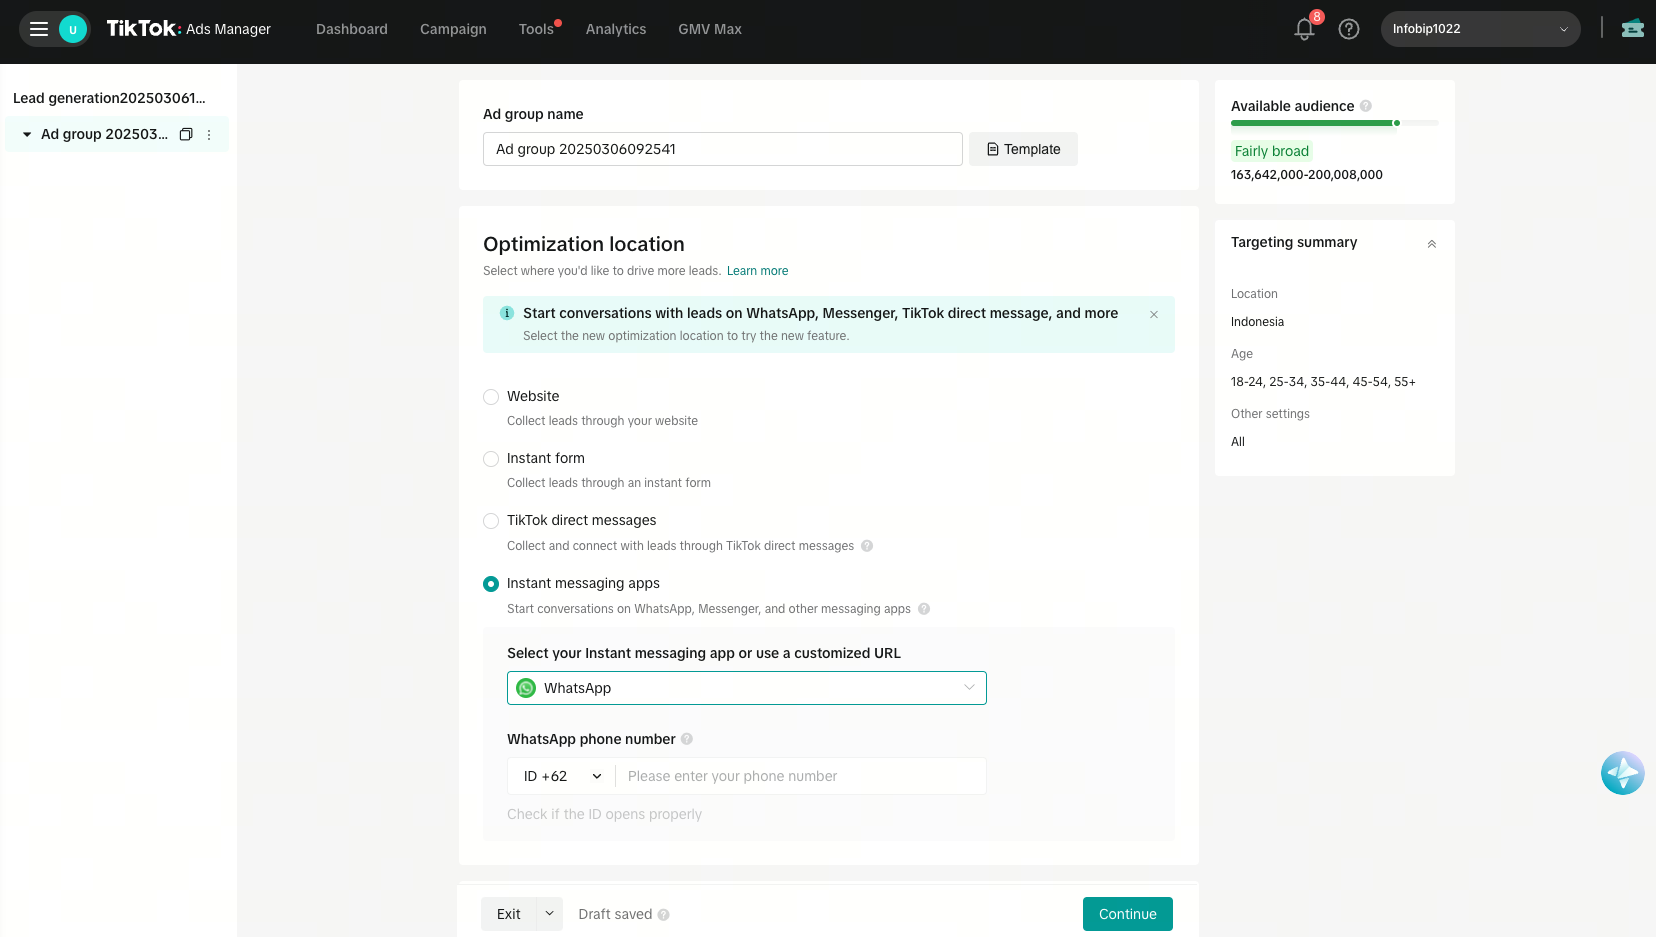Collapse the Targeting summary panel
This screenshot has width=1656, height=937.
click(1432, 244)
